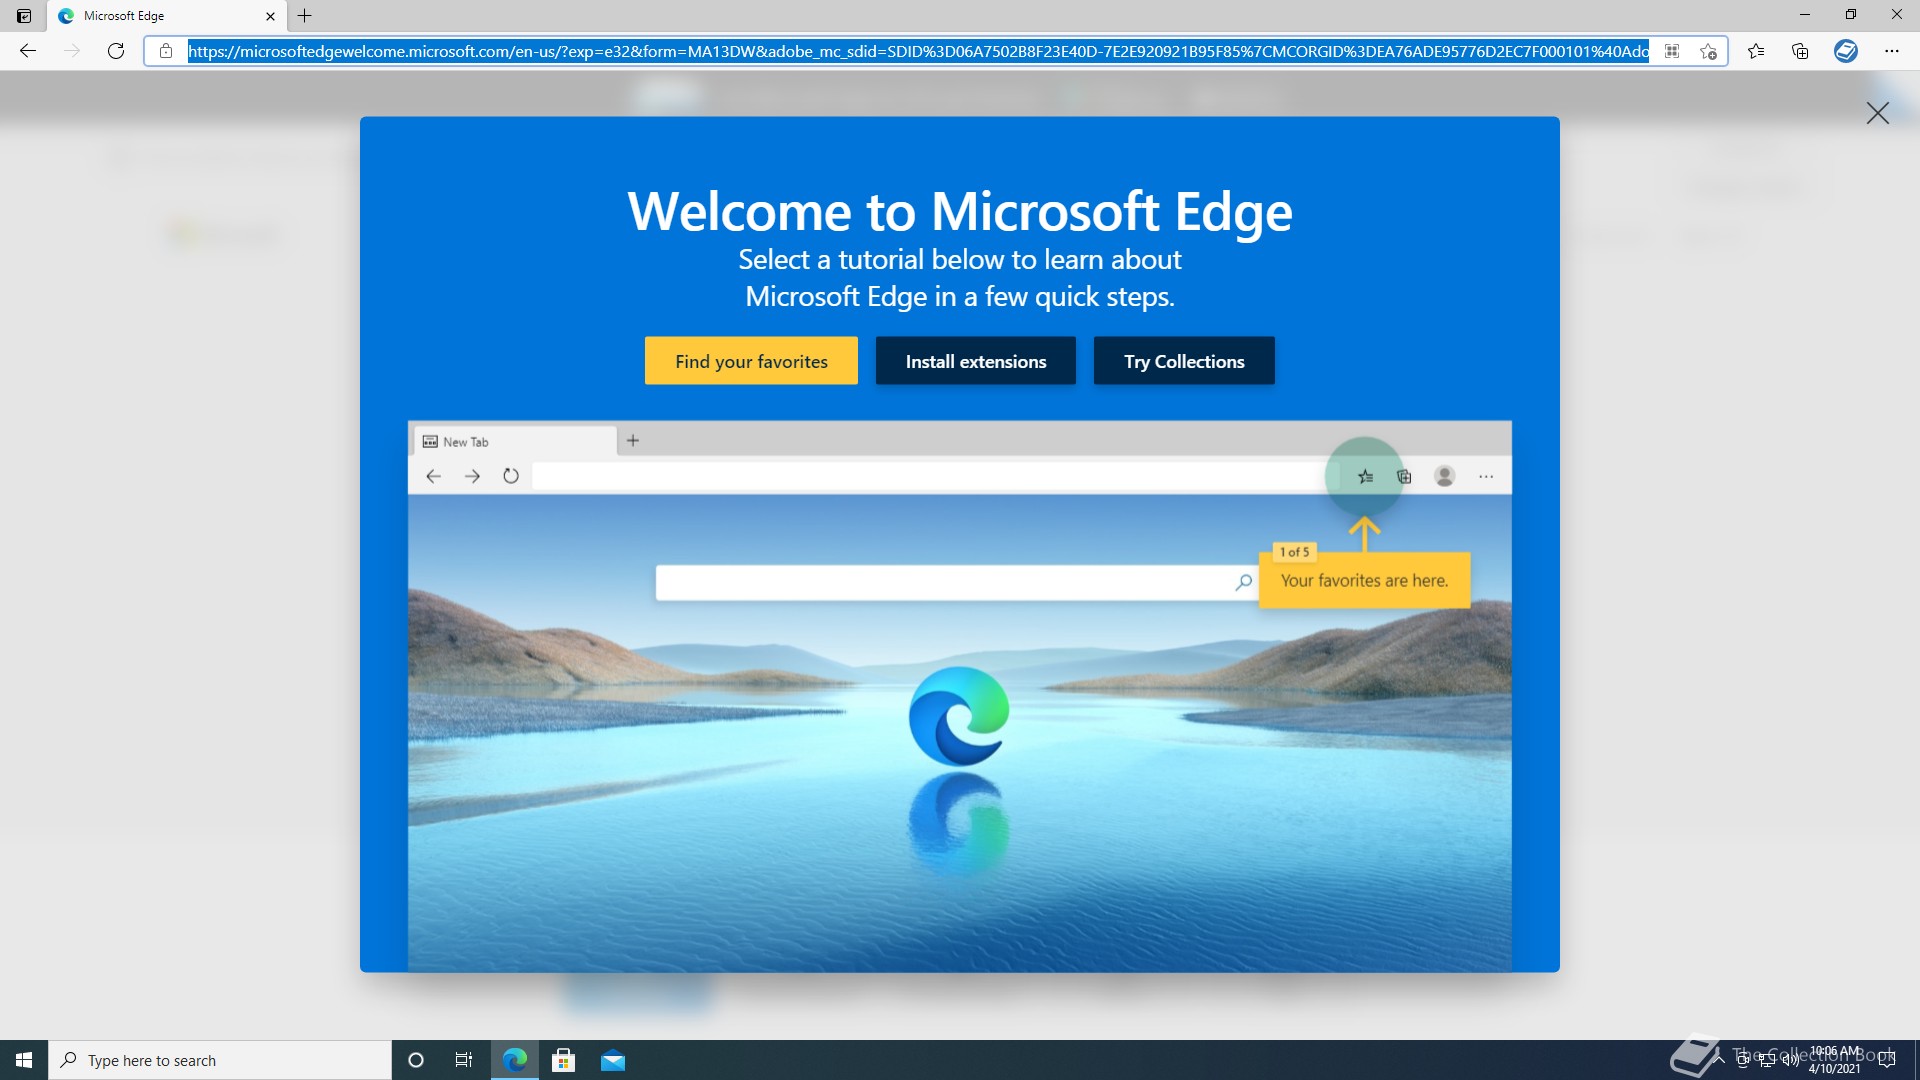This screenshot has height=1080, width=1920.
Task: Click the browser forward arrow
Action: [72, 51]
